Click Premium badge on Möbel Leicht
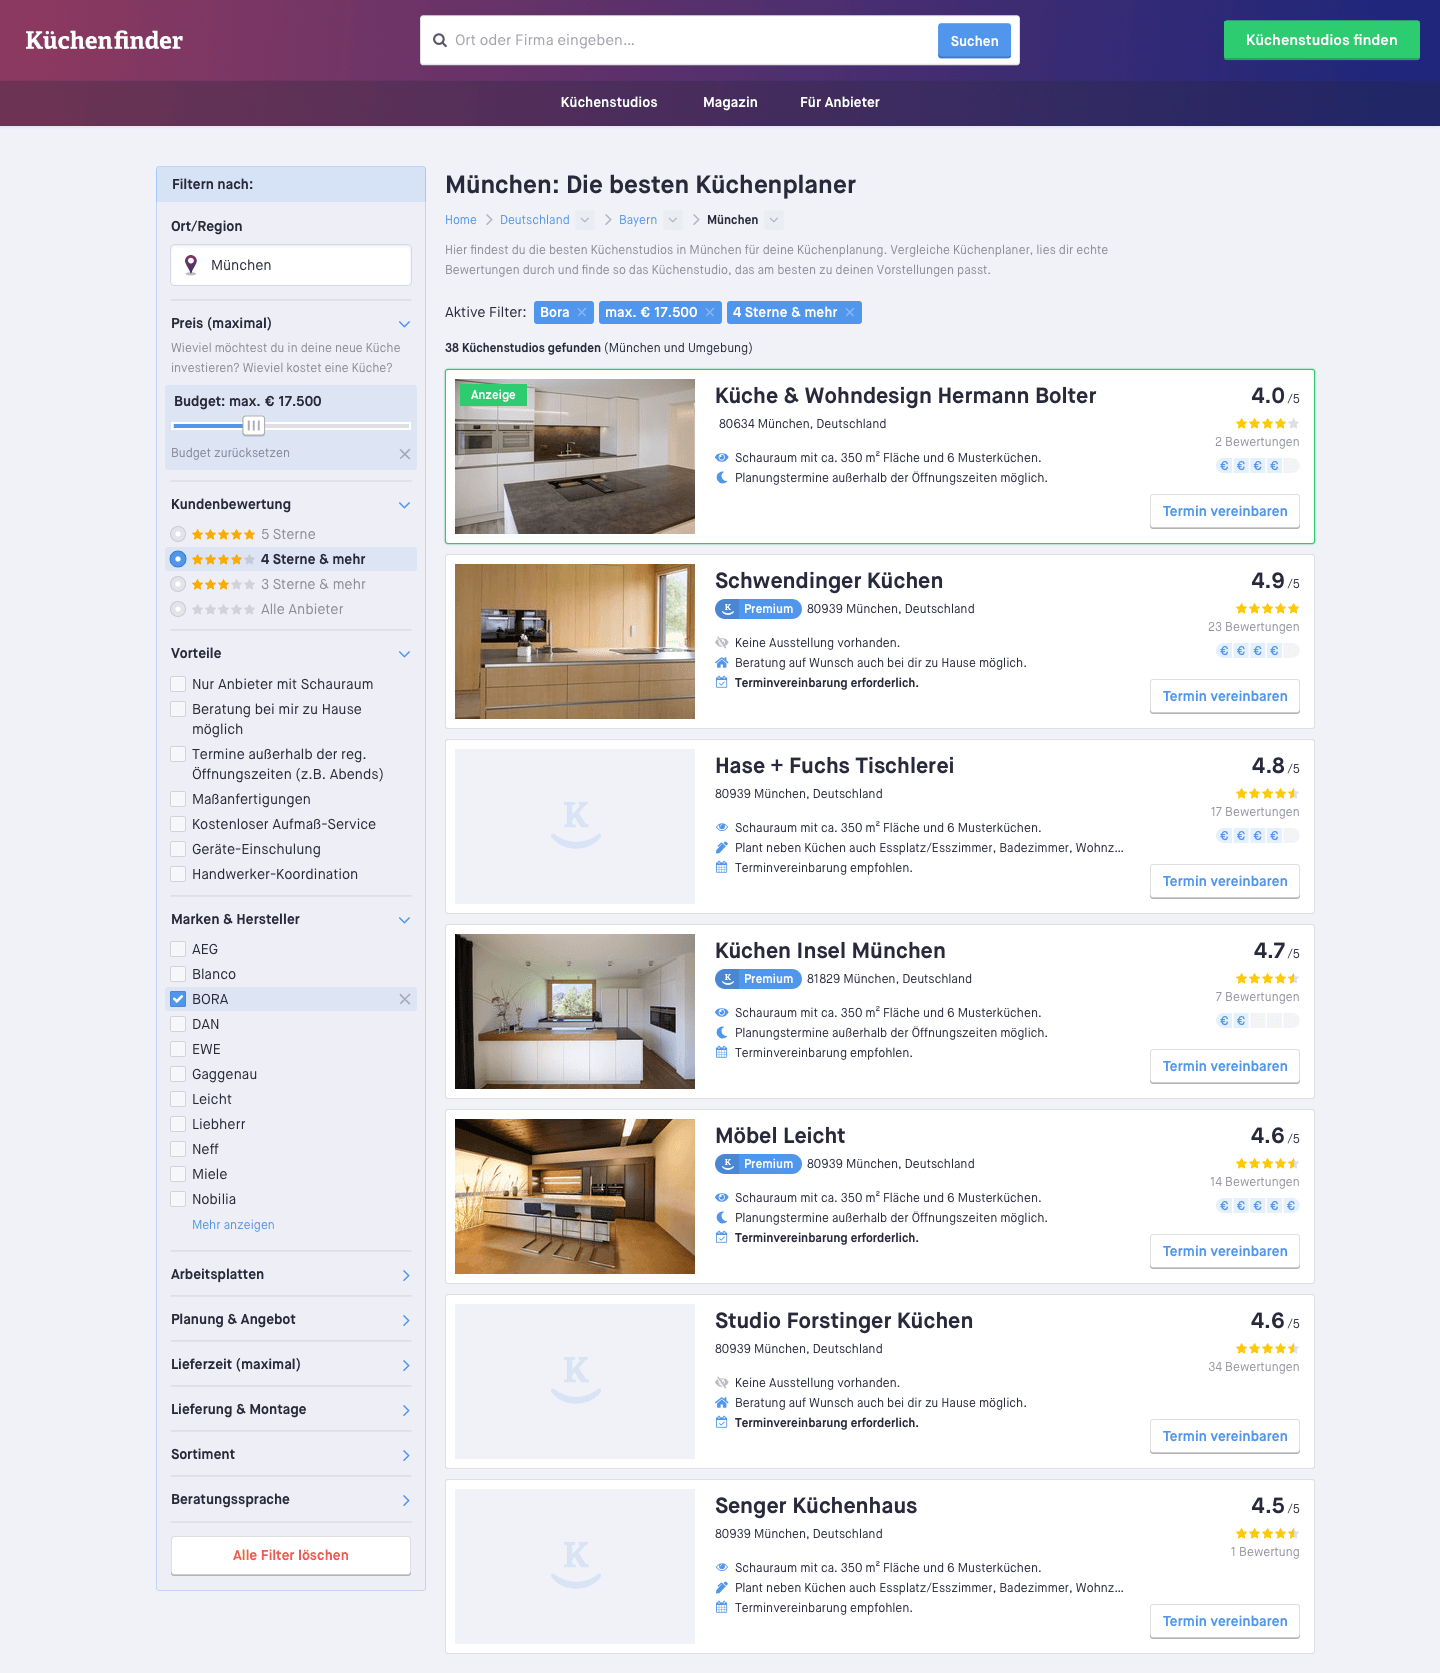 click(x=758, y=1164)
